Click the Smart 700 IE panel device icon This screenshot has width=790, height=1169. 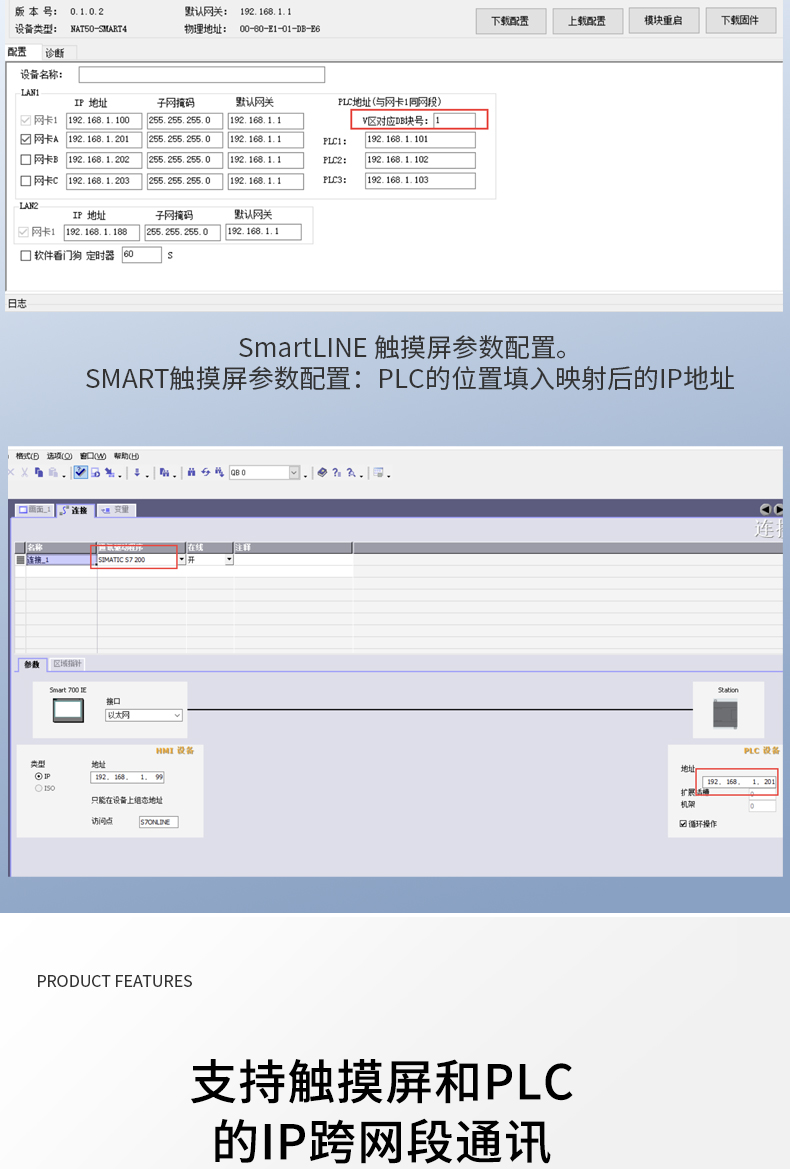(x=68, y=710)
